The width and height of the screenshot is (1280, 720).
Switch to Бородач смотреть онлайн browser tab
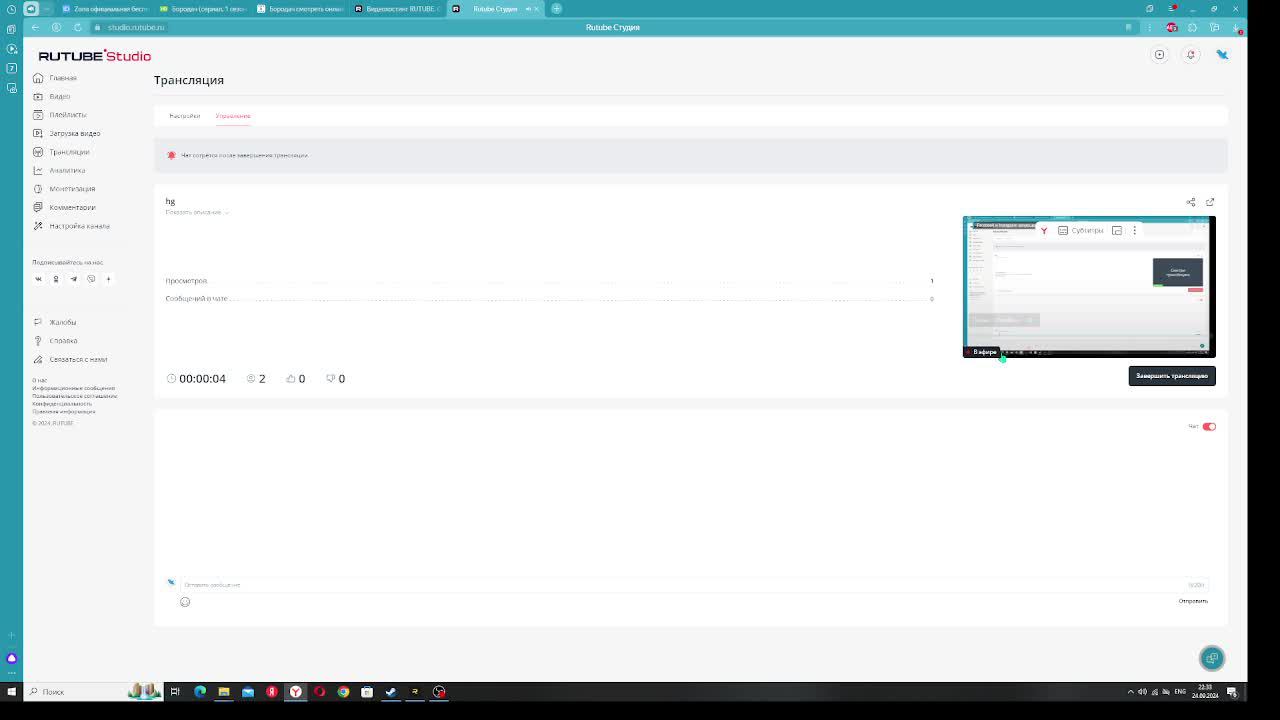pyautogui.click(x=300, y=9)
